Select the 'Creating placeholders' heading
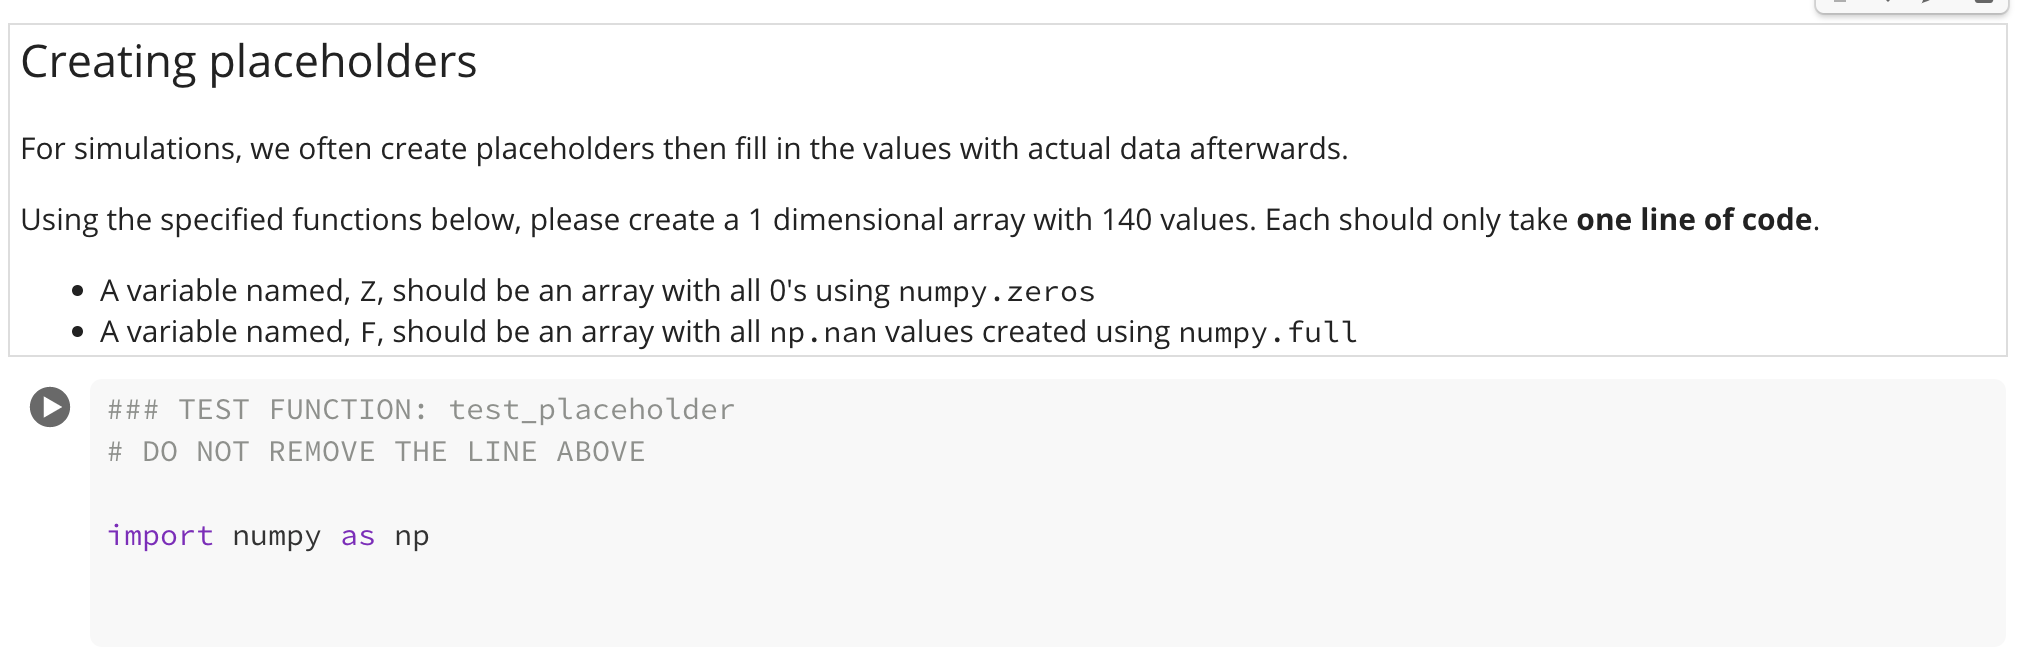Viewport: 2030px width, 672px height. coord(248,60)
